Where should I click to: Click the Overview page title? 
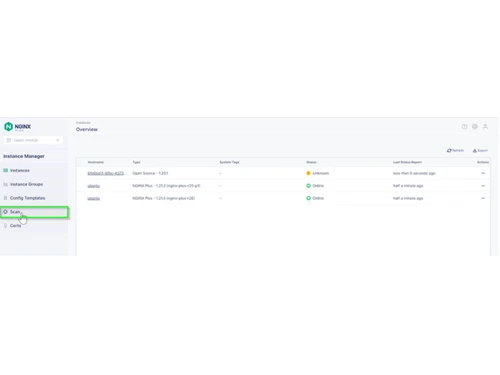tap(87, 129)
